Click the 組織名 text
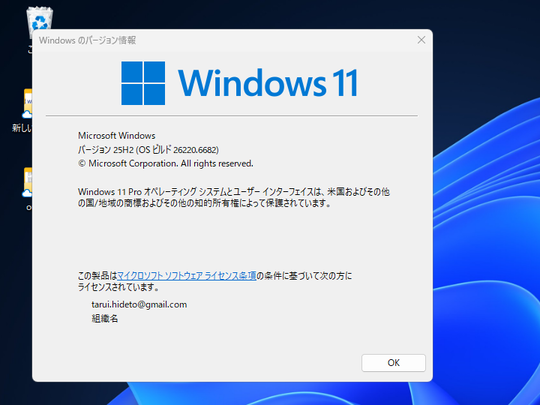Viewport: 540px width, 405px height. coord(105,319)
